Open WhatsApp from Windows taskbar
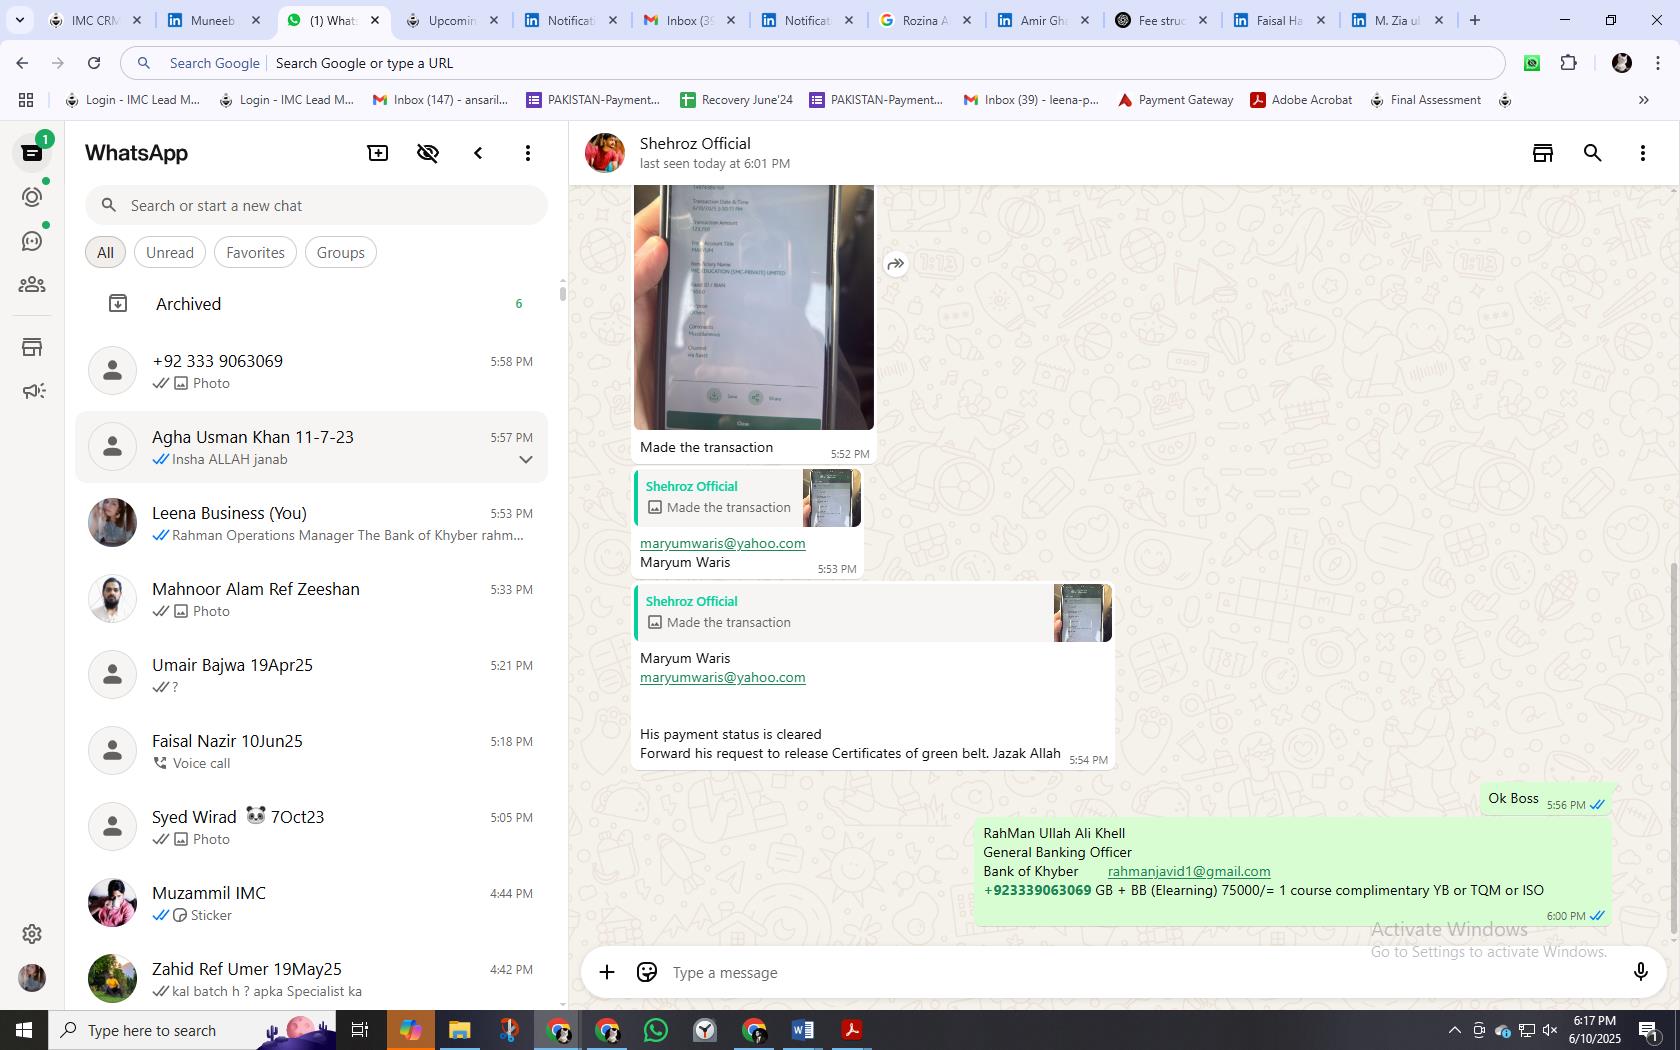 pyautogui.click(x=656, y=1030)
